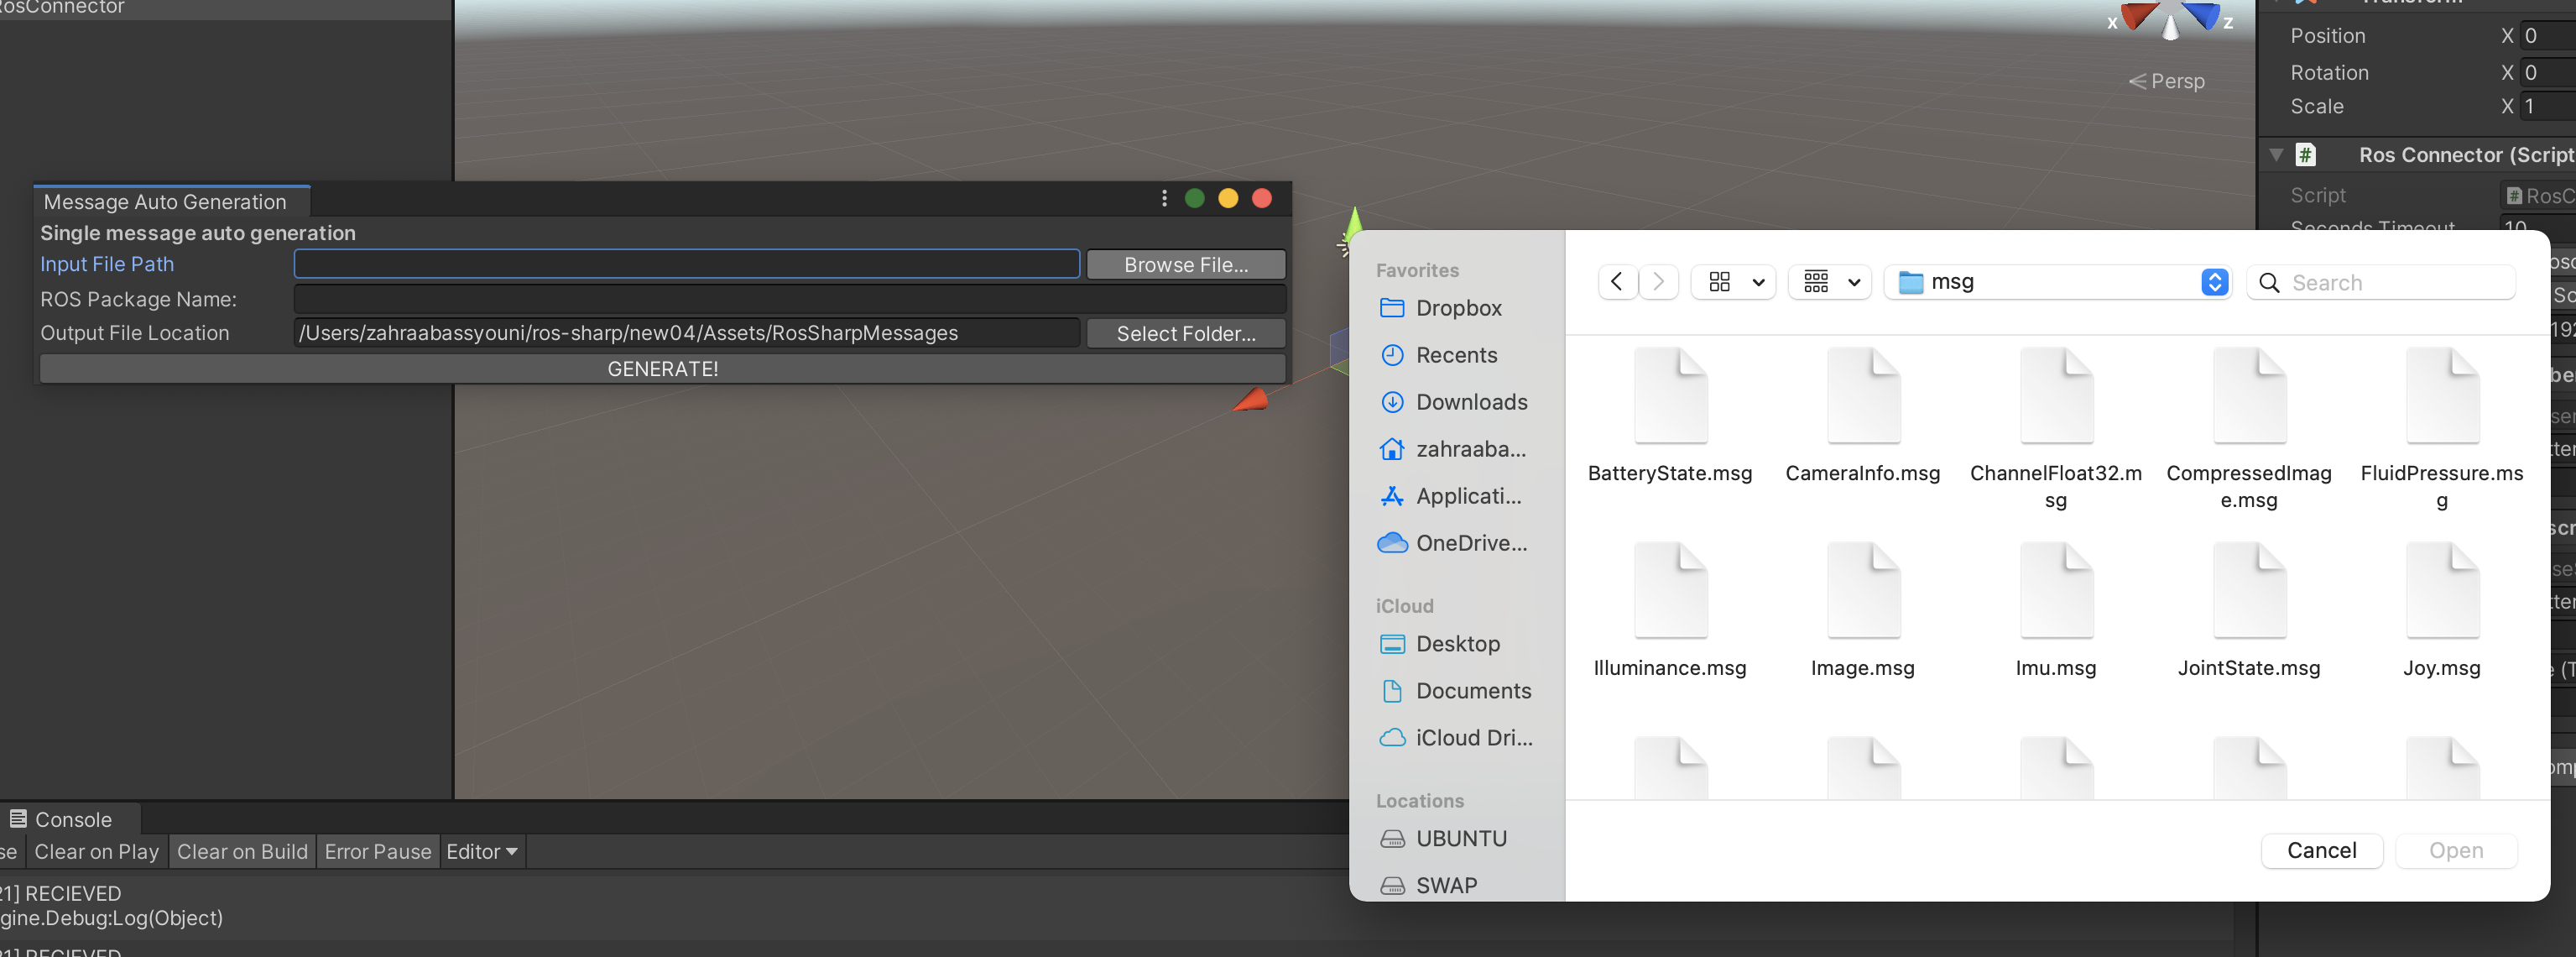Image resolution: width=2576 pixels, height=957 pixels.
Task: Open the Editor dropdown in the Console
Action: (481, 852)
